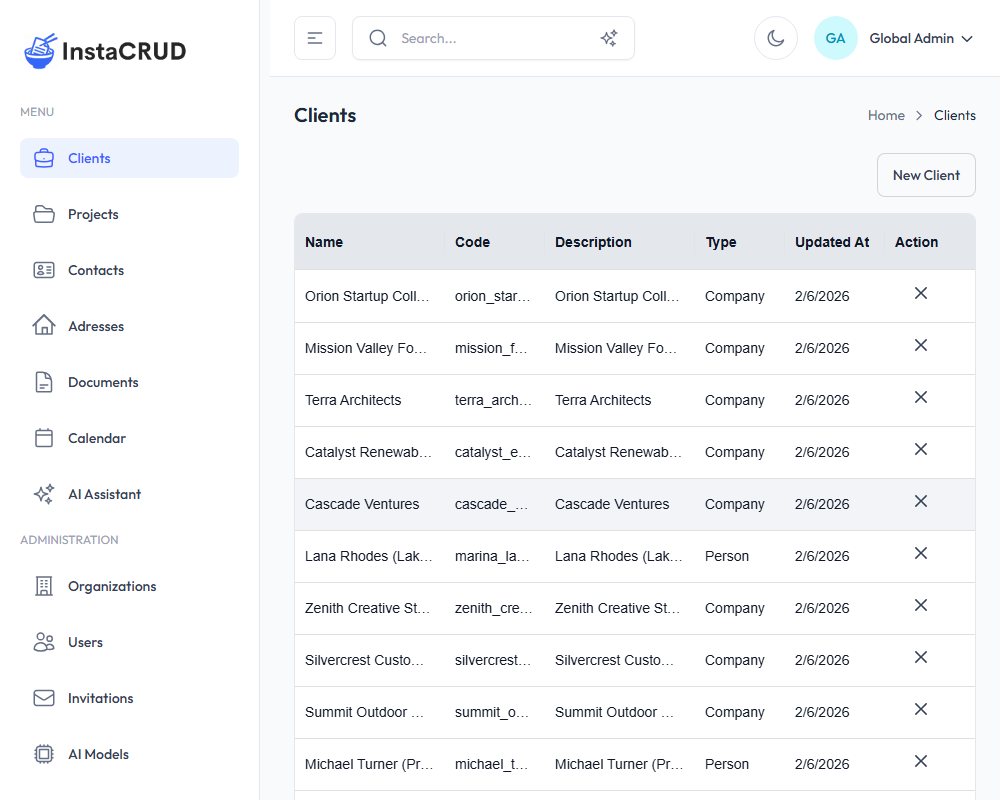Click the GA avatar circle
This screenshot has height=800, width=1000.
pos(835,38)
